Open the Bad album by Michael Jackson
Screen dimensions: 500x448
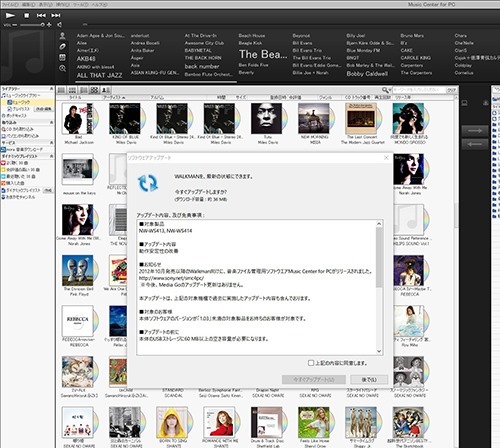coord(79,119)
